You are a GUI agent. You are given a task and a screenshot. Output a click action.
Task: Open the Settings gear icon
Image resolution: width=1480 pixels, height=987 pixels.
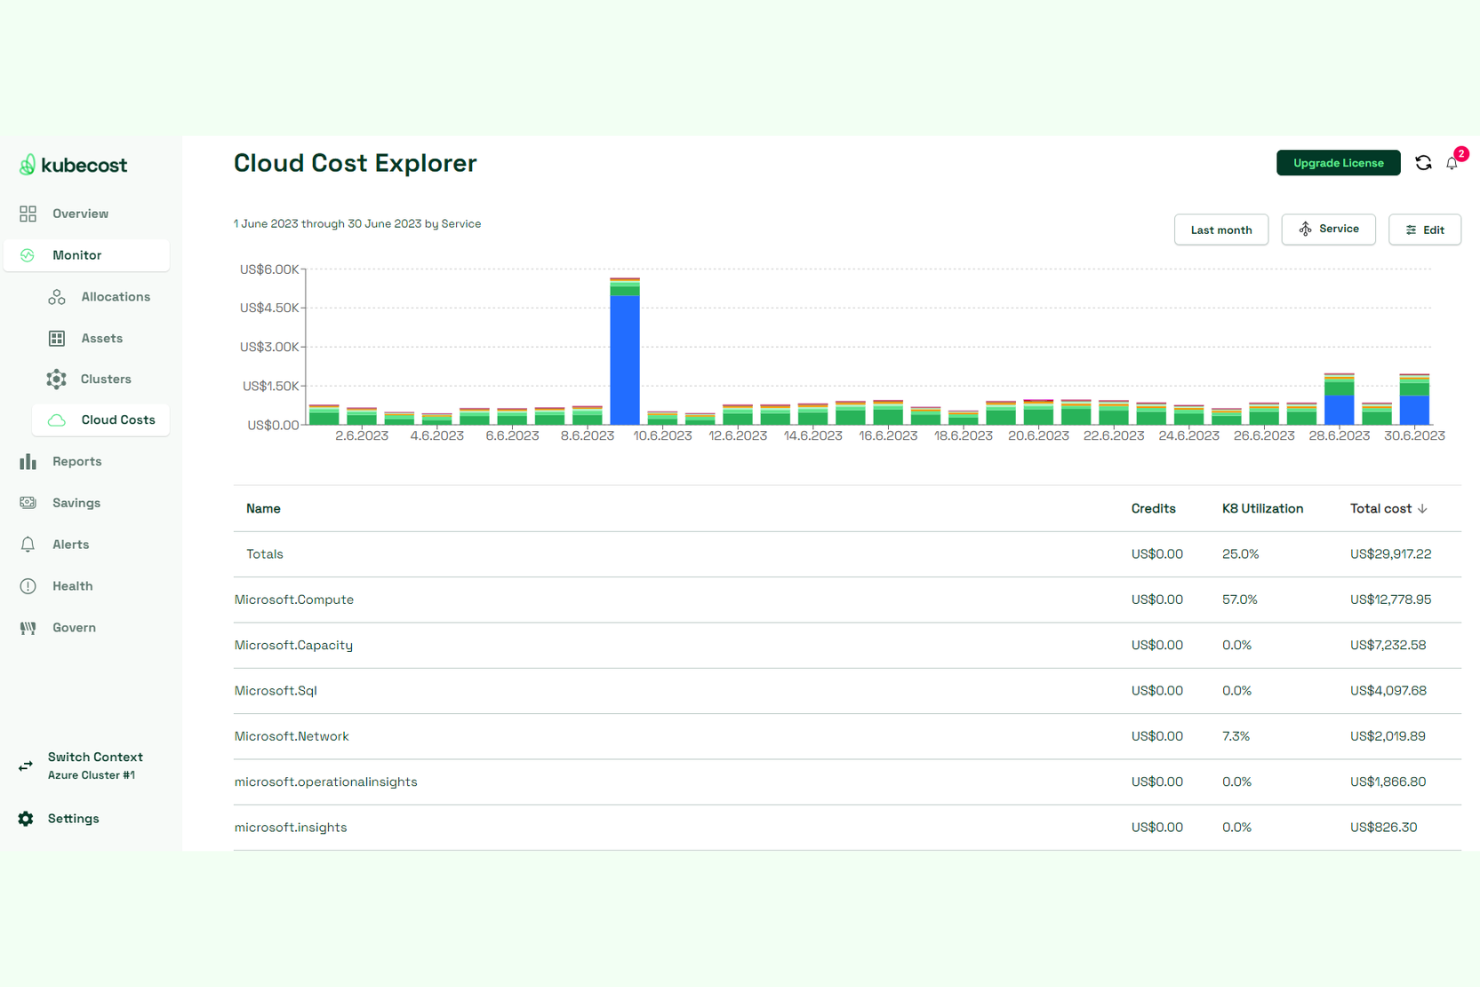(x=25, y=818)
